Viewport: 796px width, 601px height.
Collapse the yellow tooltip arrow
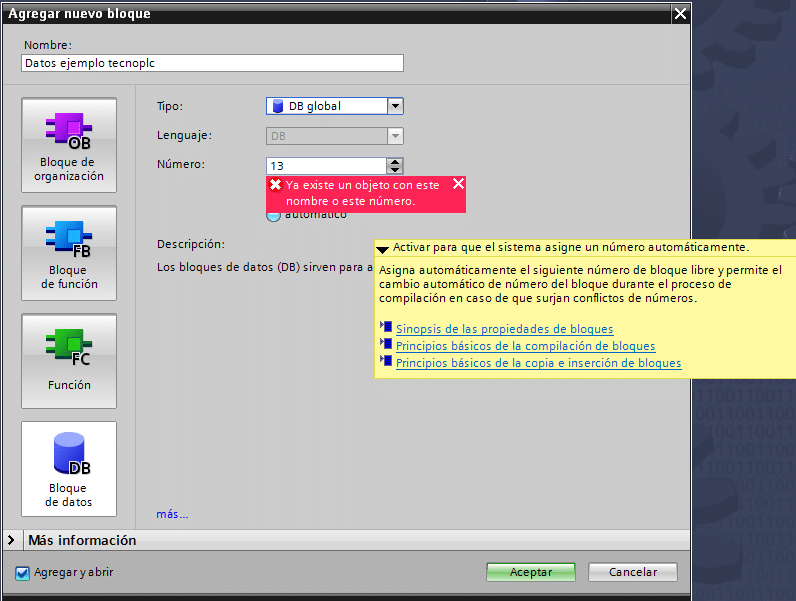pyautogui.click(x=382, y=248)
